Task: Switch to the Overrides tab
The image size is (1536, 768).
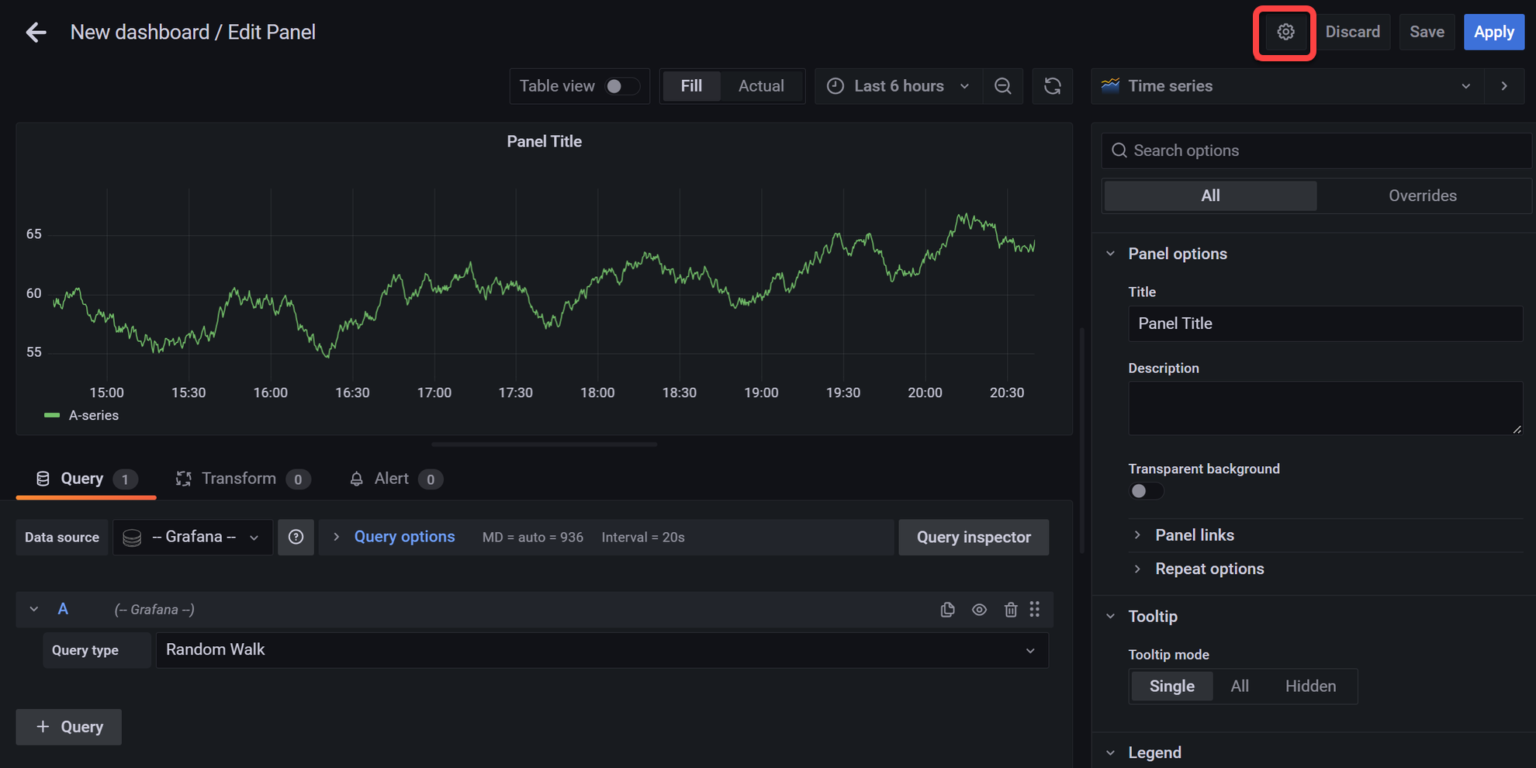Action: [1422, 195]
